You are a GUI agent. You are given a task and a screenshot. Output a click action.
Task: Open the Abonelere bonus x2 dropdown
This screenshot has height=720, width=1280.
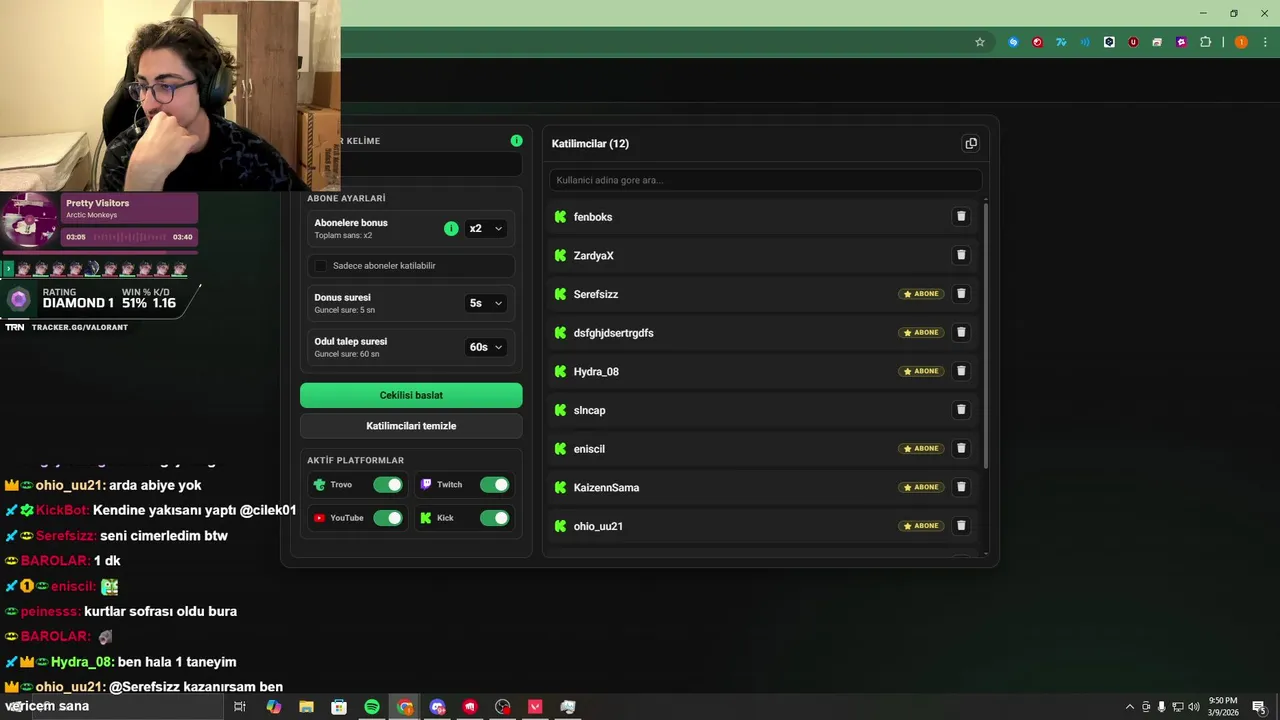click(486, 229)
